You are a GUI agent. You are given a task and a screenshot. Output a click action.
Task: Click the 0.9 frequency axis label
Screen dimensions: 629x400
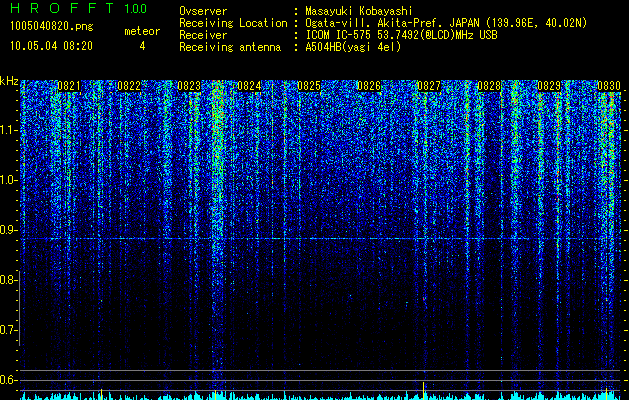pos(8,230)
